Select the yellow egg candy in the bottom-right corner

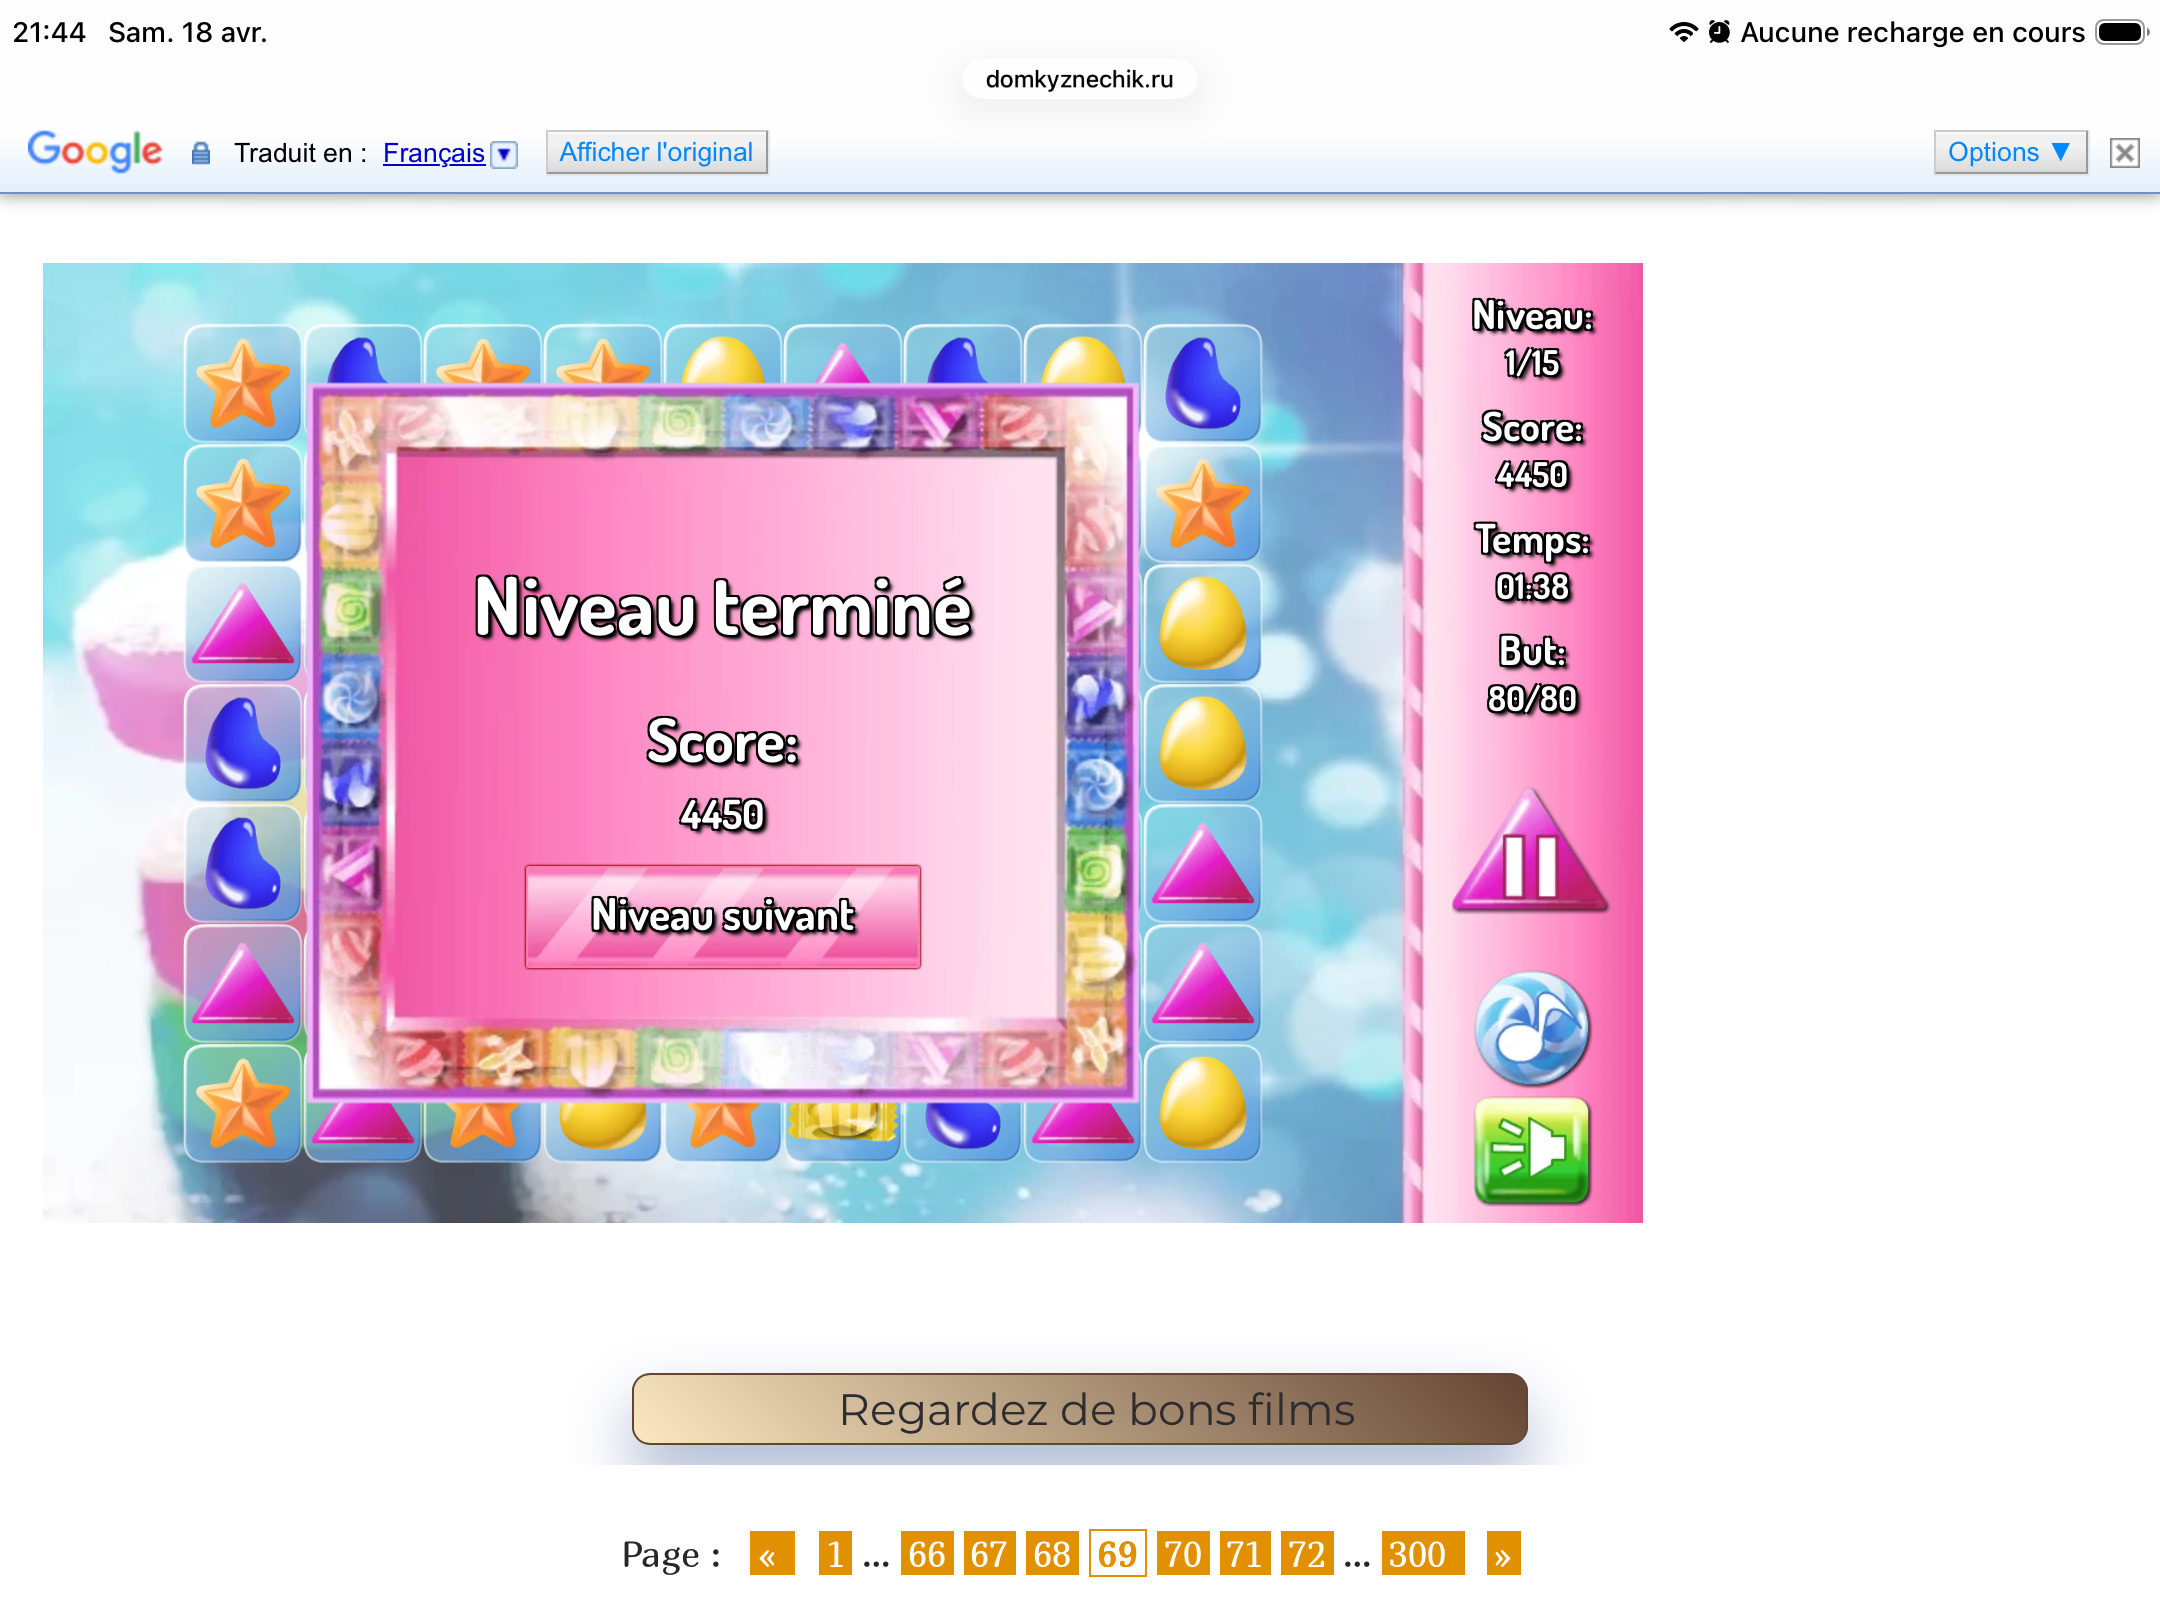coord(1202,1103)
